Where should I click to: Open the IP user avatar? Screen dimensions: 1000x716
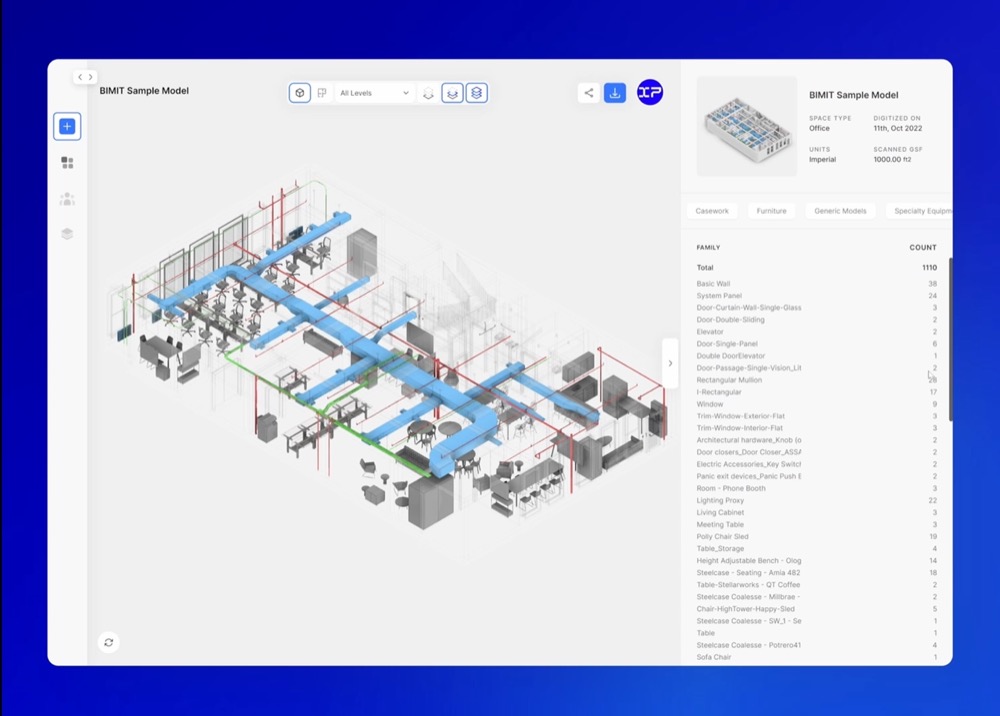click(x=650, y=92)
